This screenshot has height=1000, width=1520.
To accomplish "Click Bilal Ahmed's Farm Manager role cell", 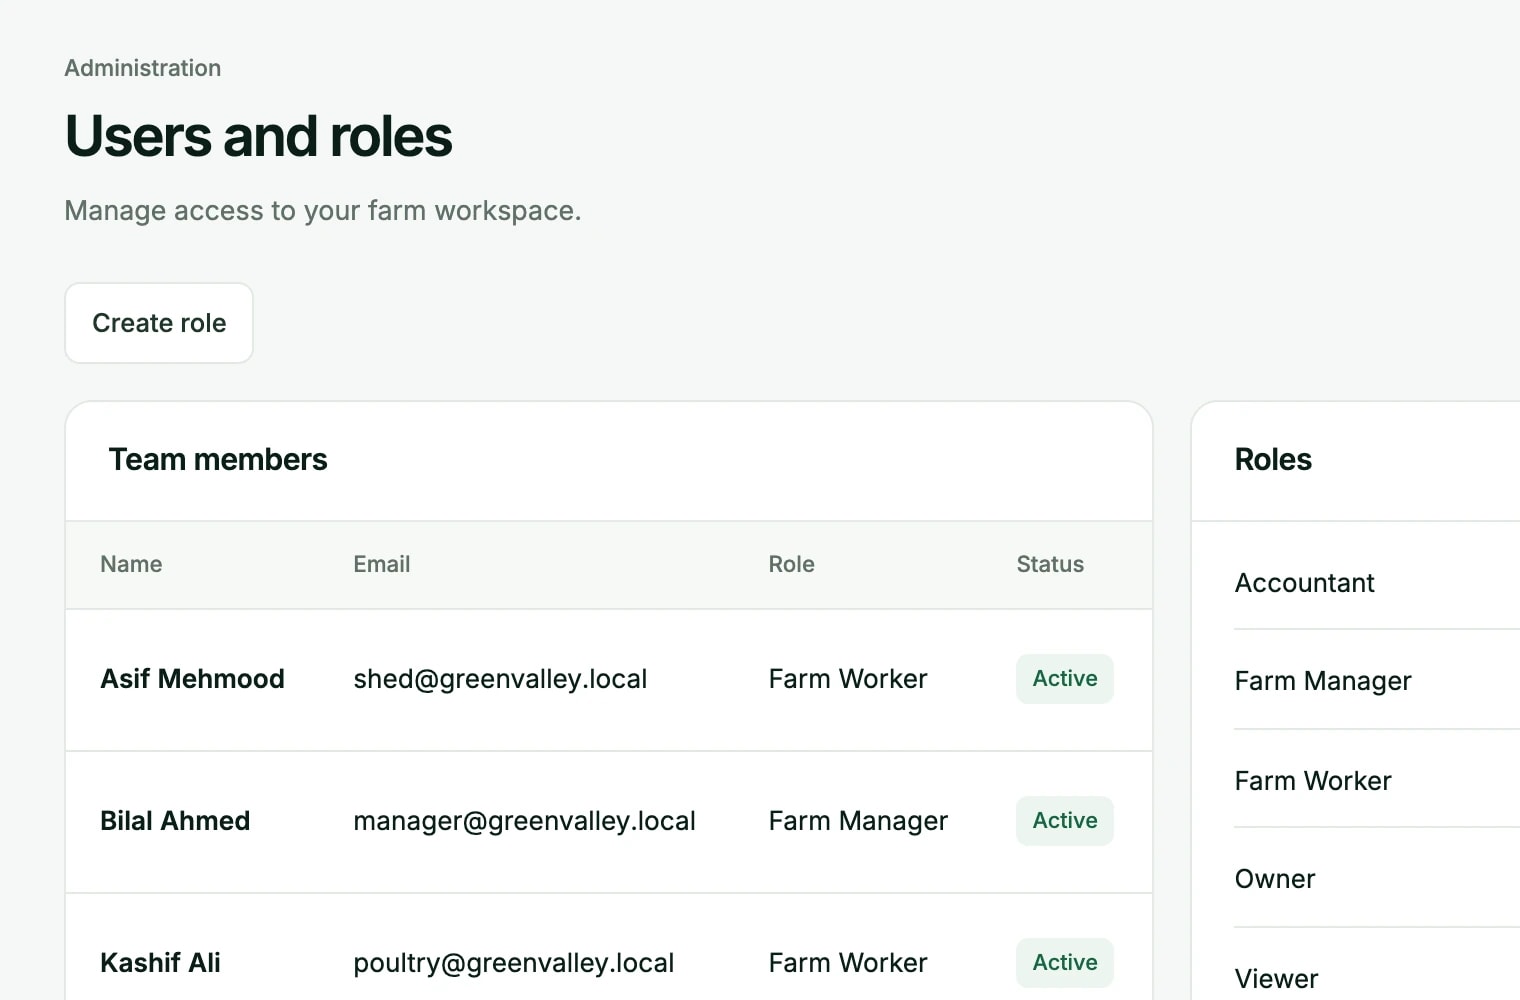I will tap(858, 821).
